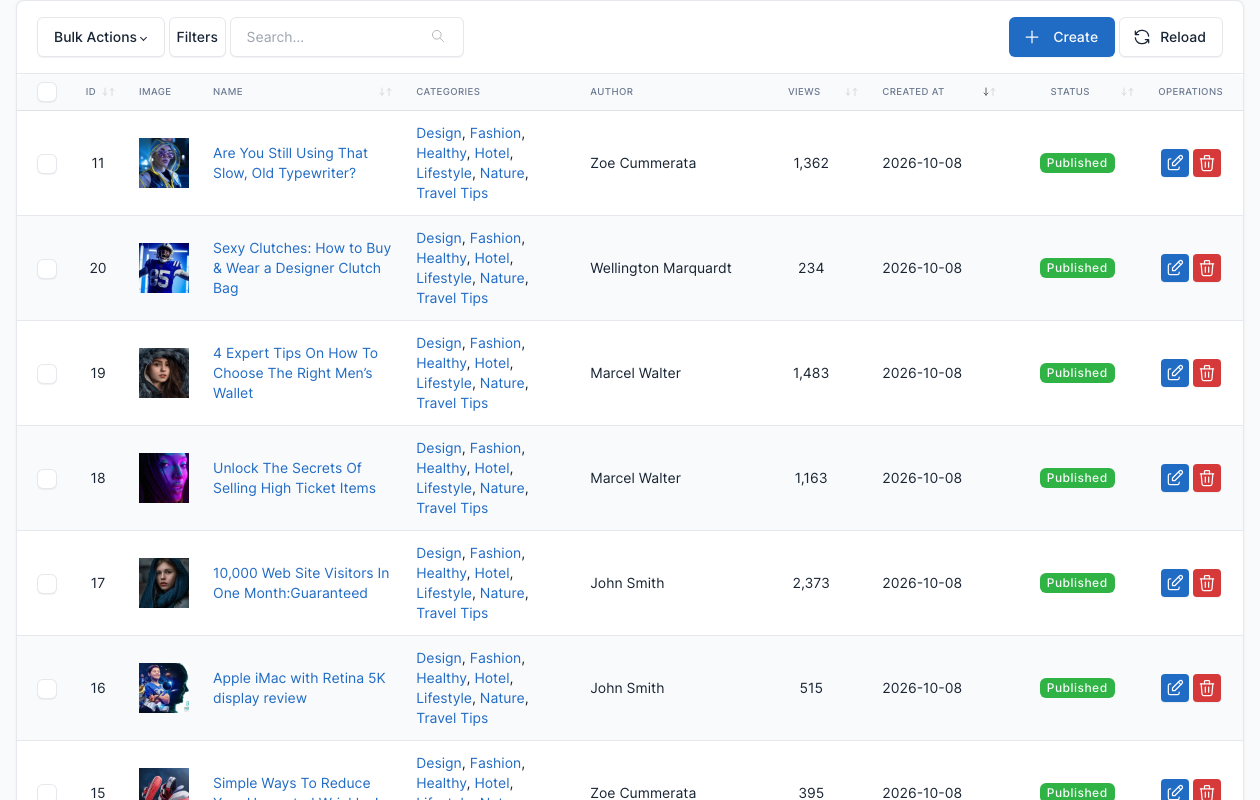Delete the Apple iMac review post
1260x800 pixels.
pos(1207,688)
